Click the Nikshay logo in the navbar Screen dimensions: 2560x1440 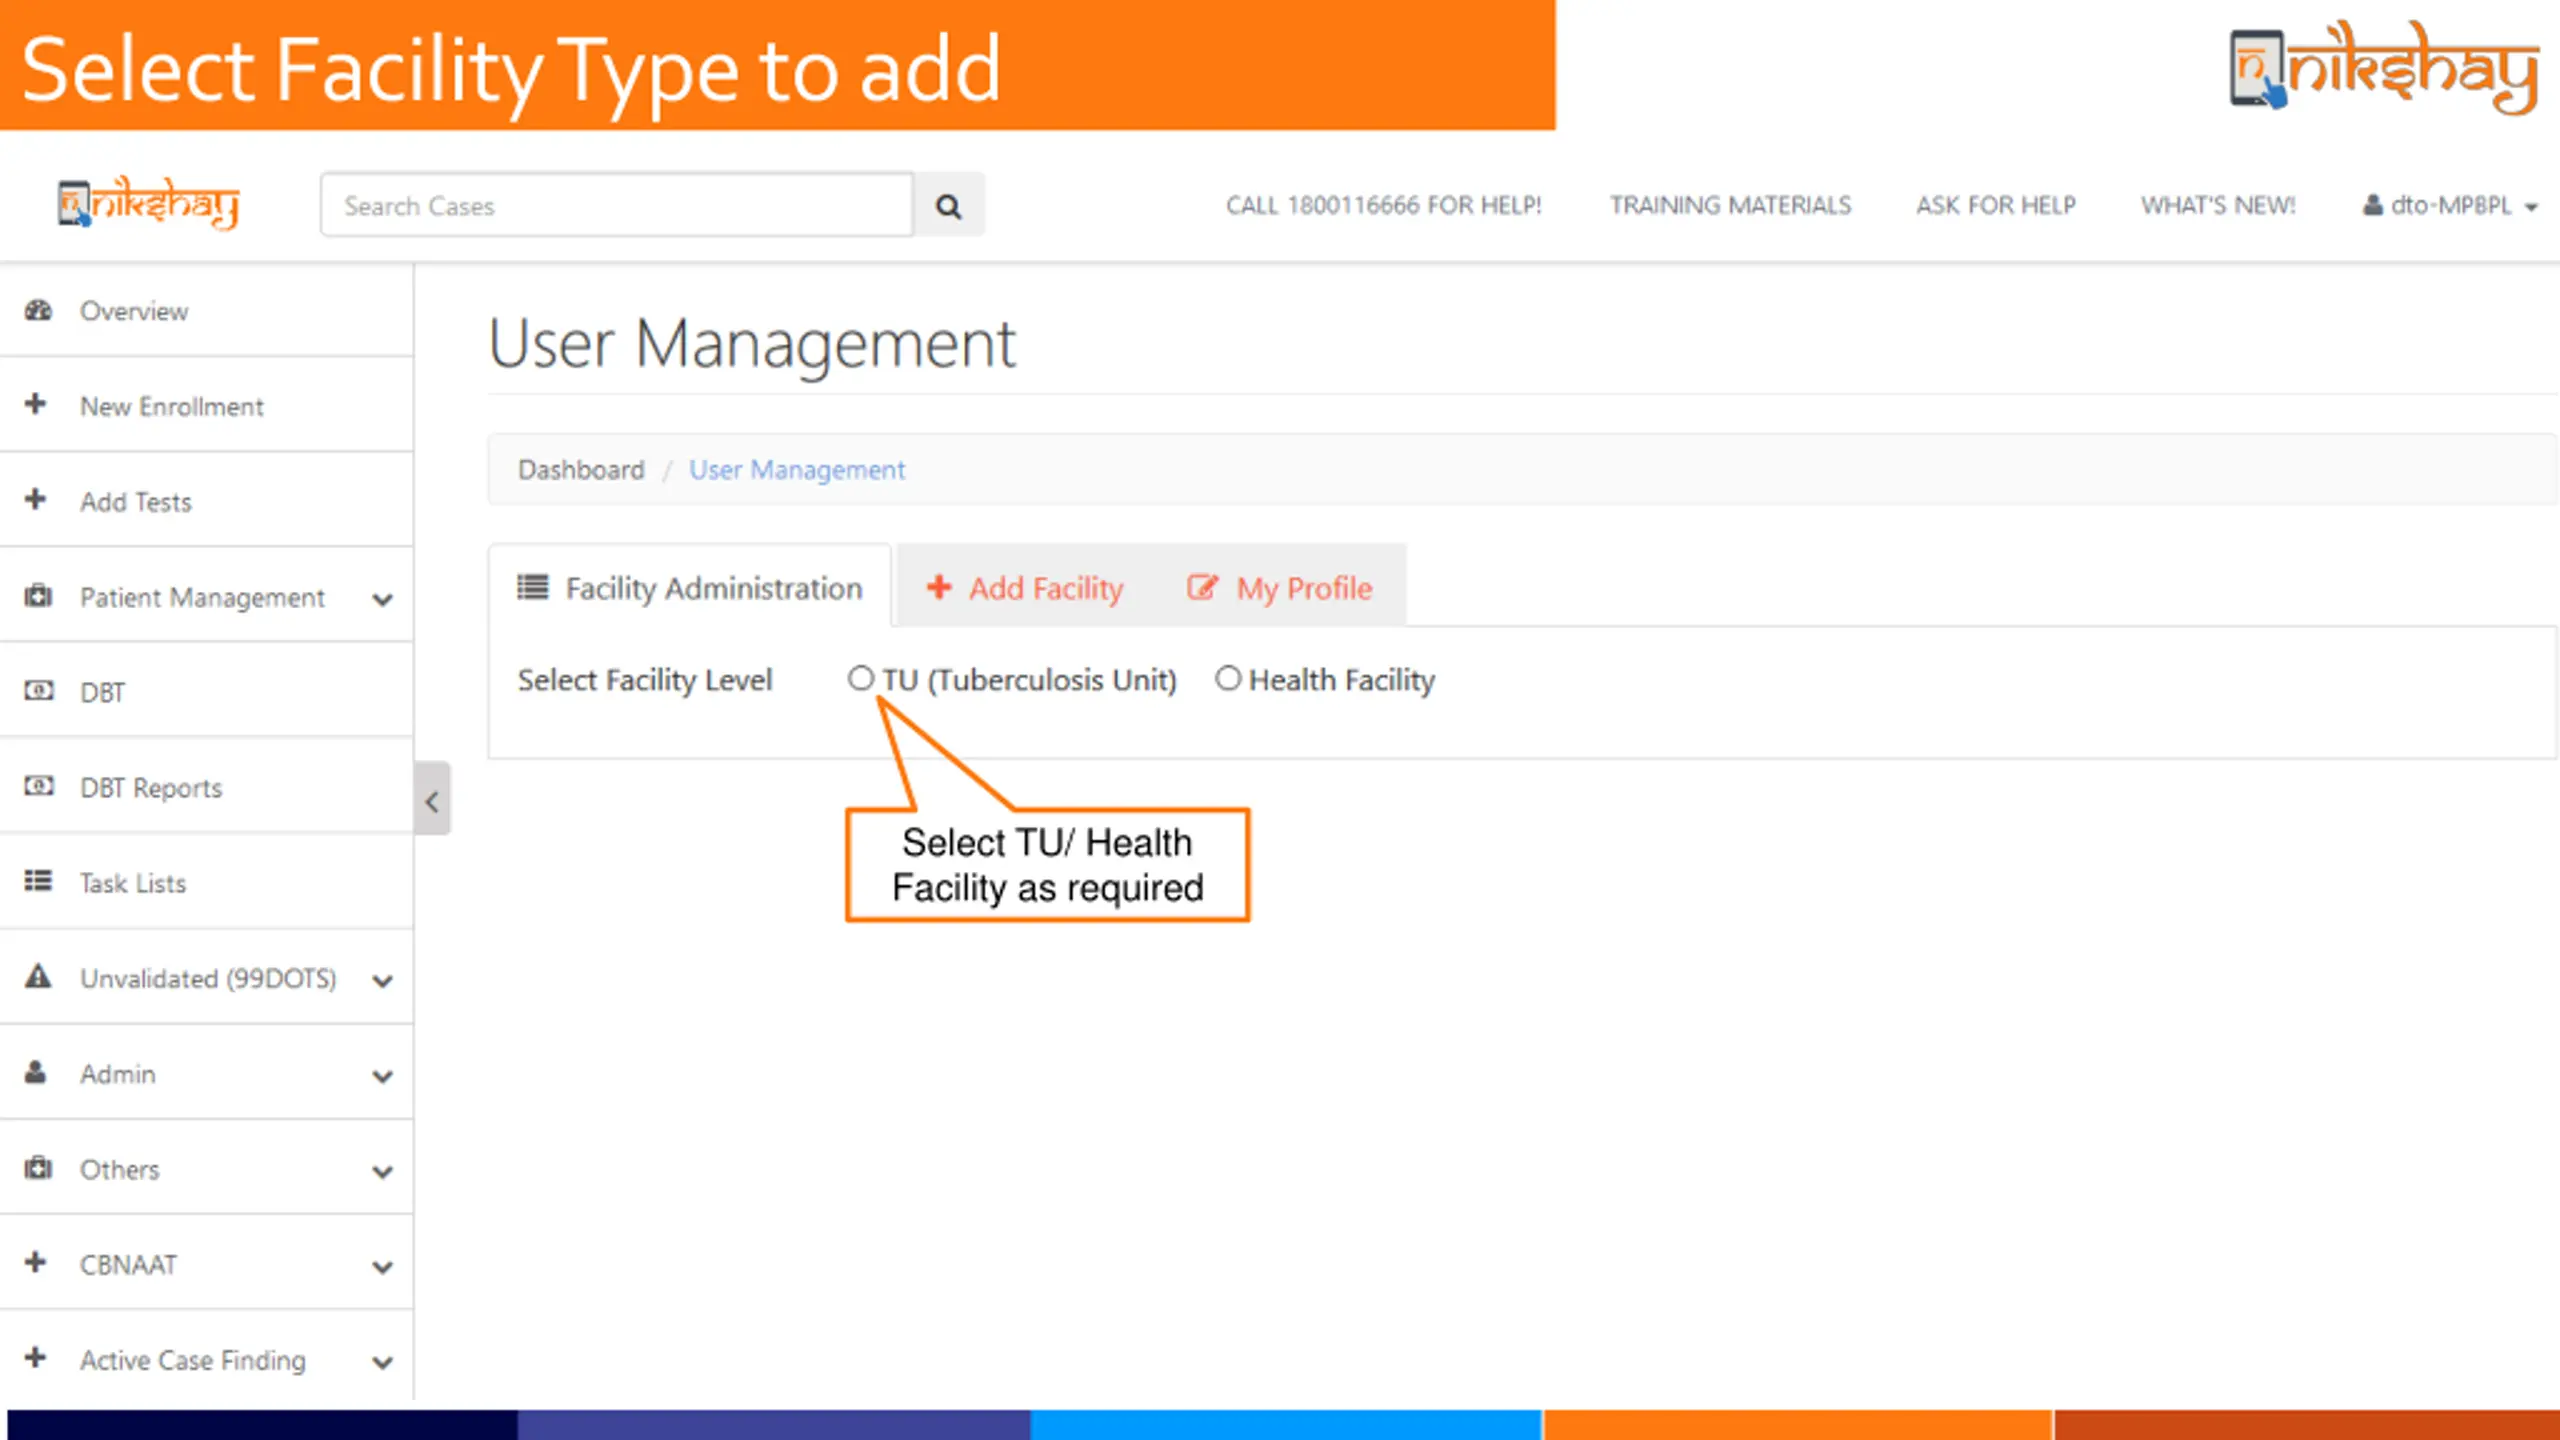pyautogui.click(x=148, y=204)
